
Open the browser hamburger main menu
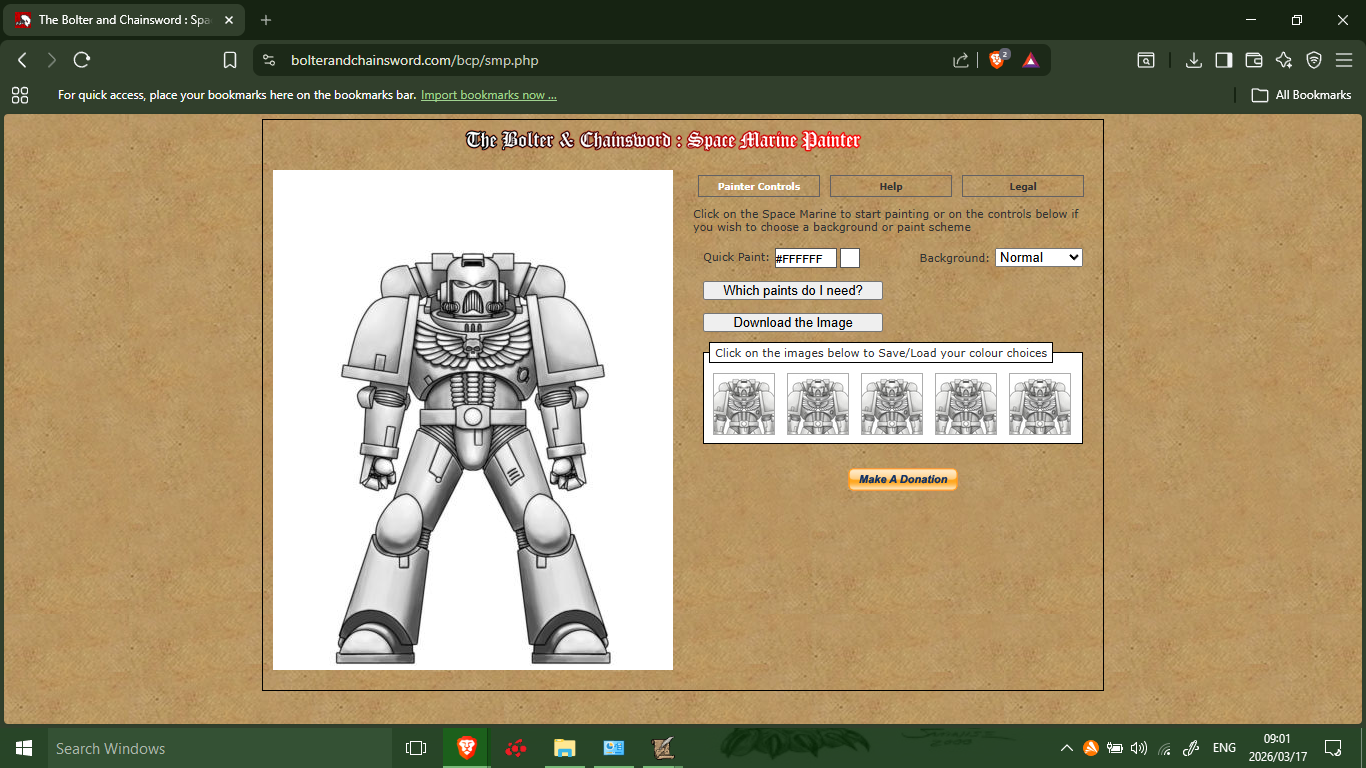(1343, 60)
